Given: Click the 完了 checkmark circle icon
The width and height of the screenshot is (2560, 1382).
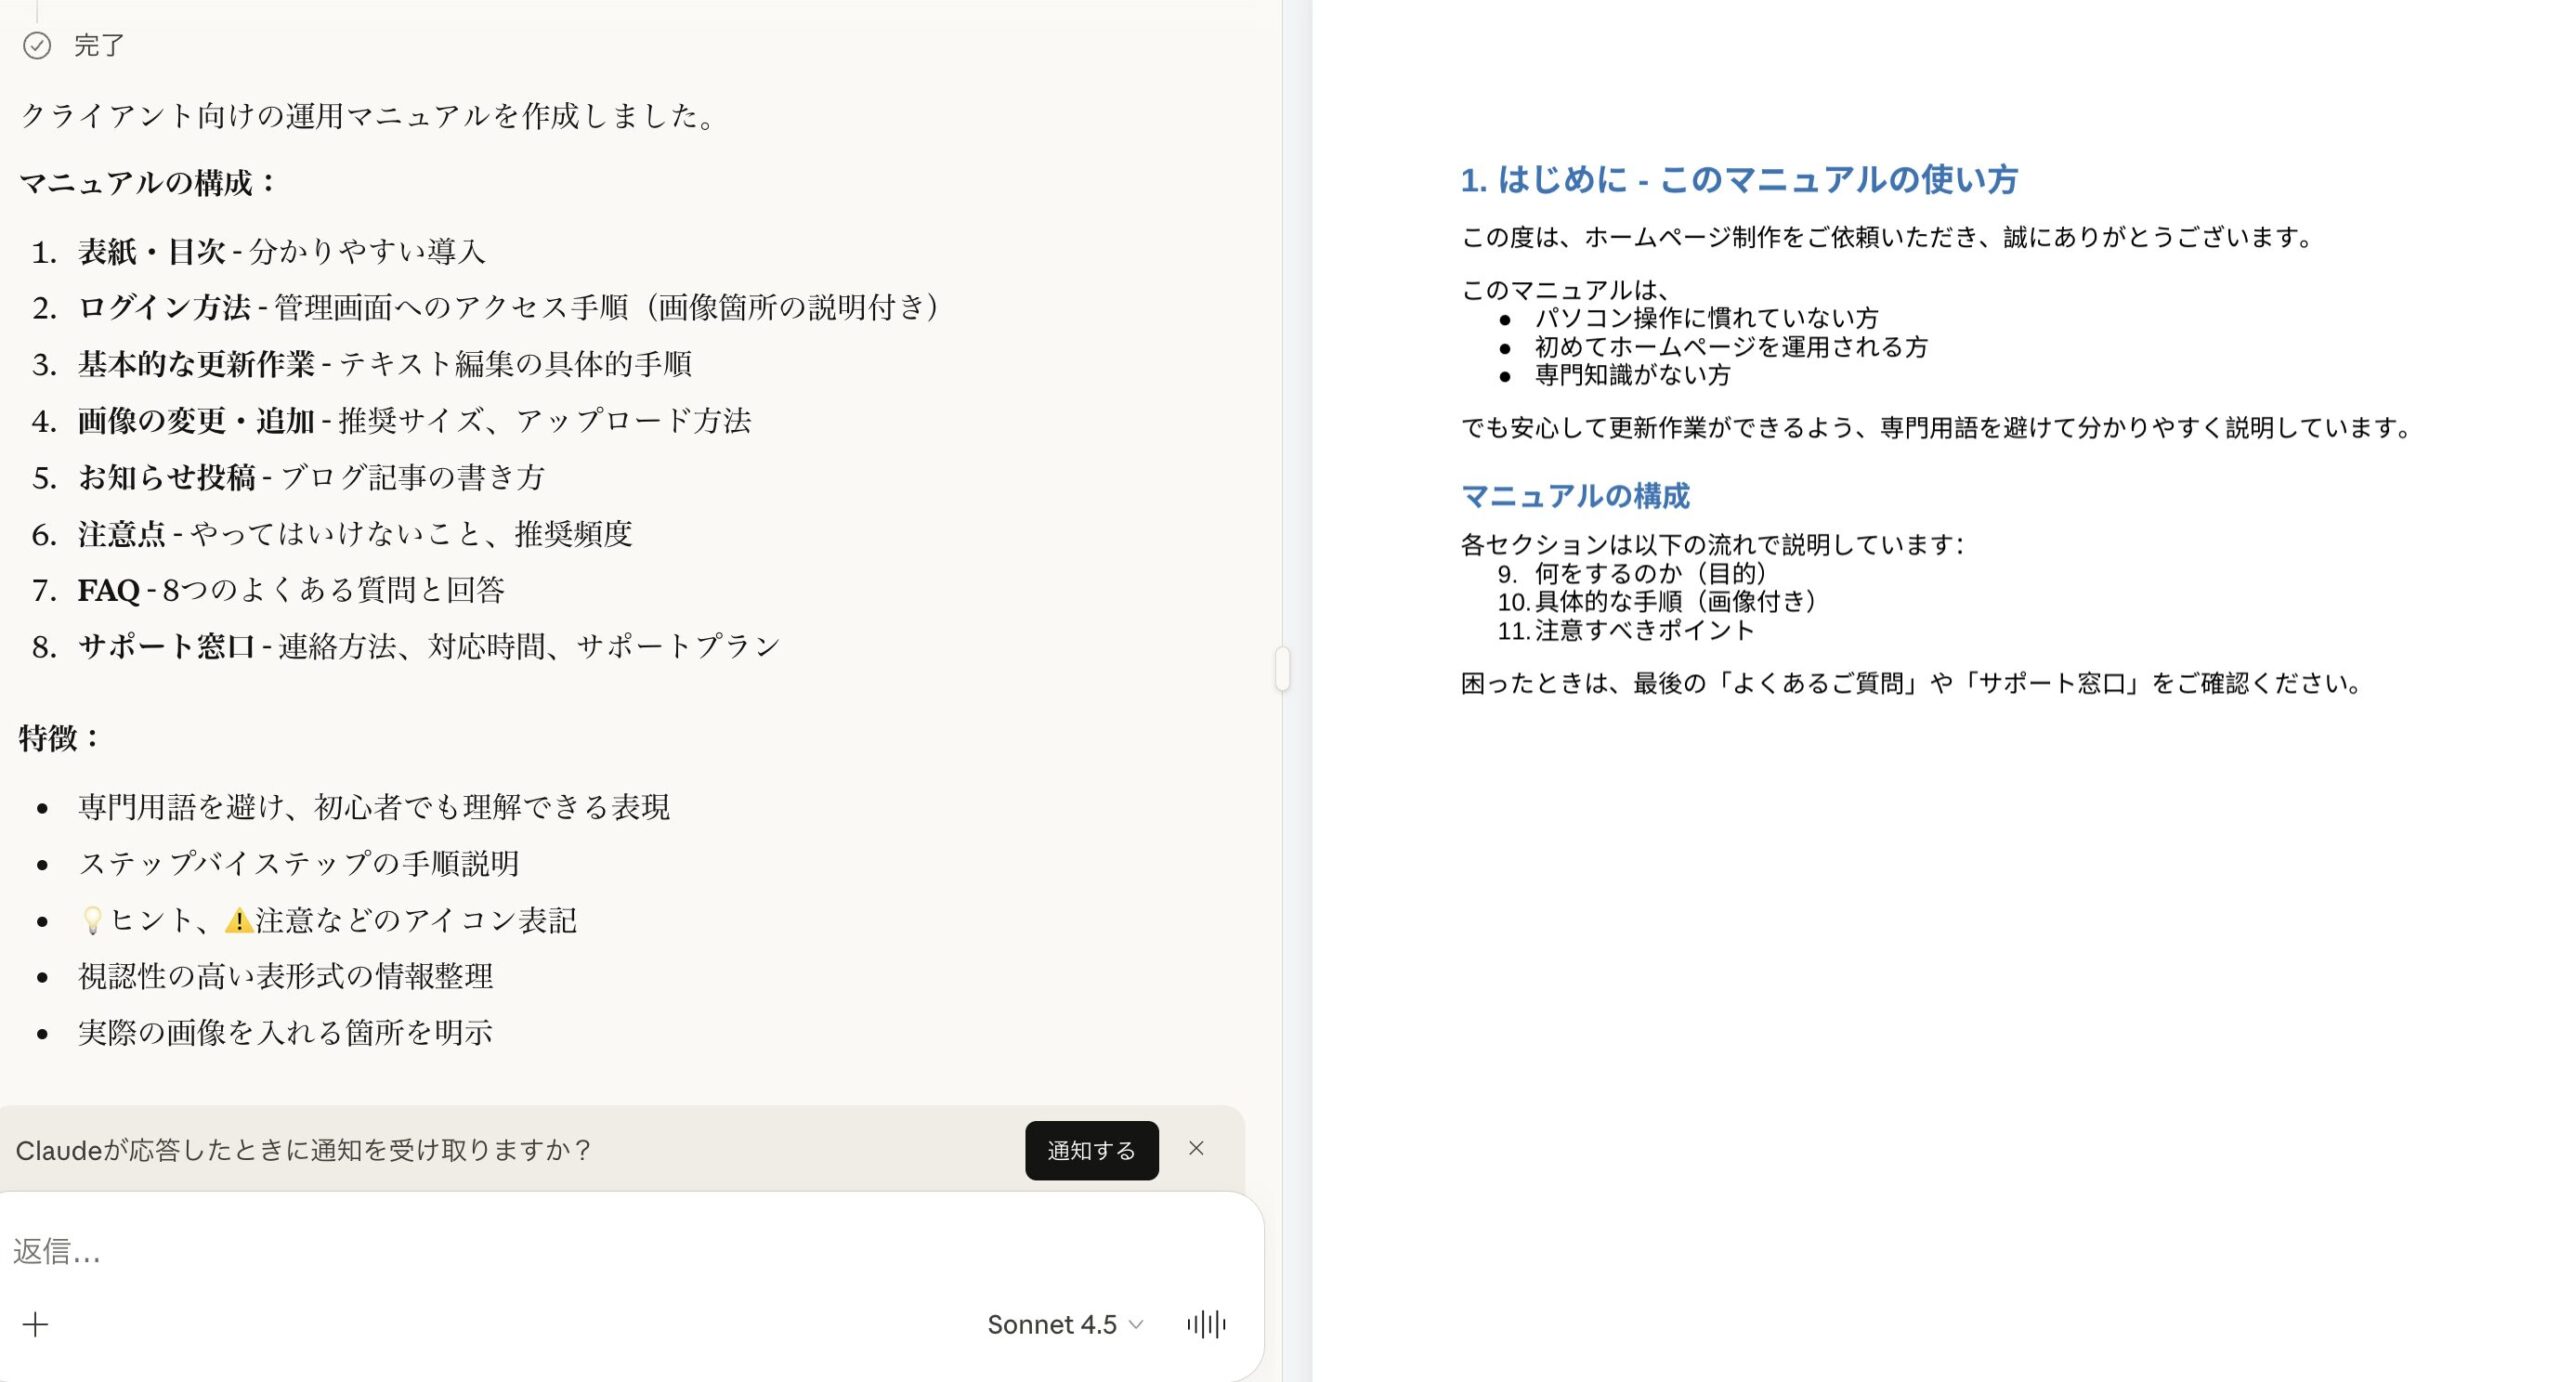Looking at the screenshot, I should pyautogui.click(x=37, y=45).
